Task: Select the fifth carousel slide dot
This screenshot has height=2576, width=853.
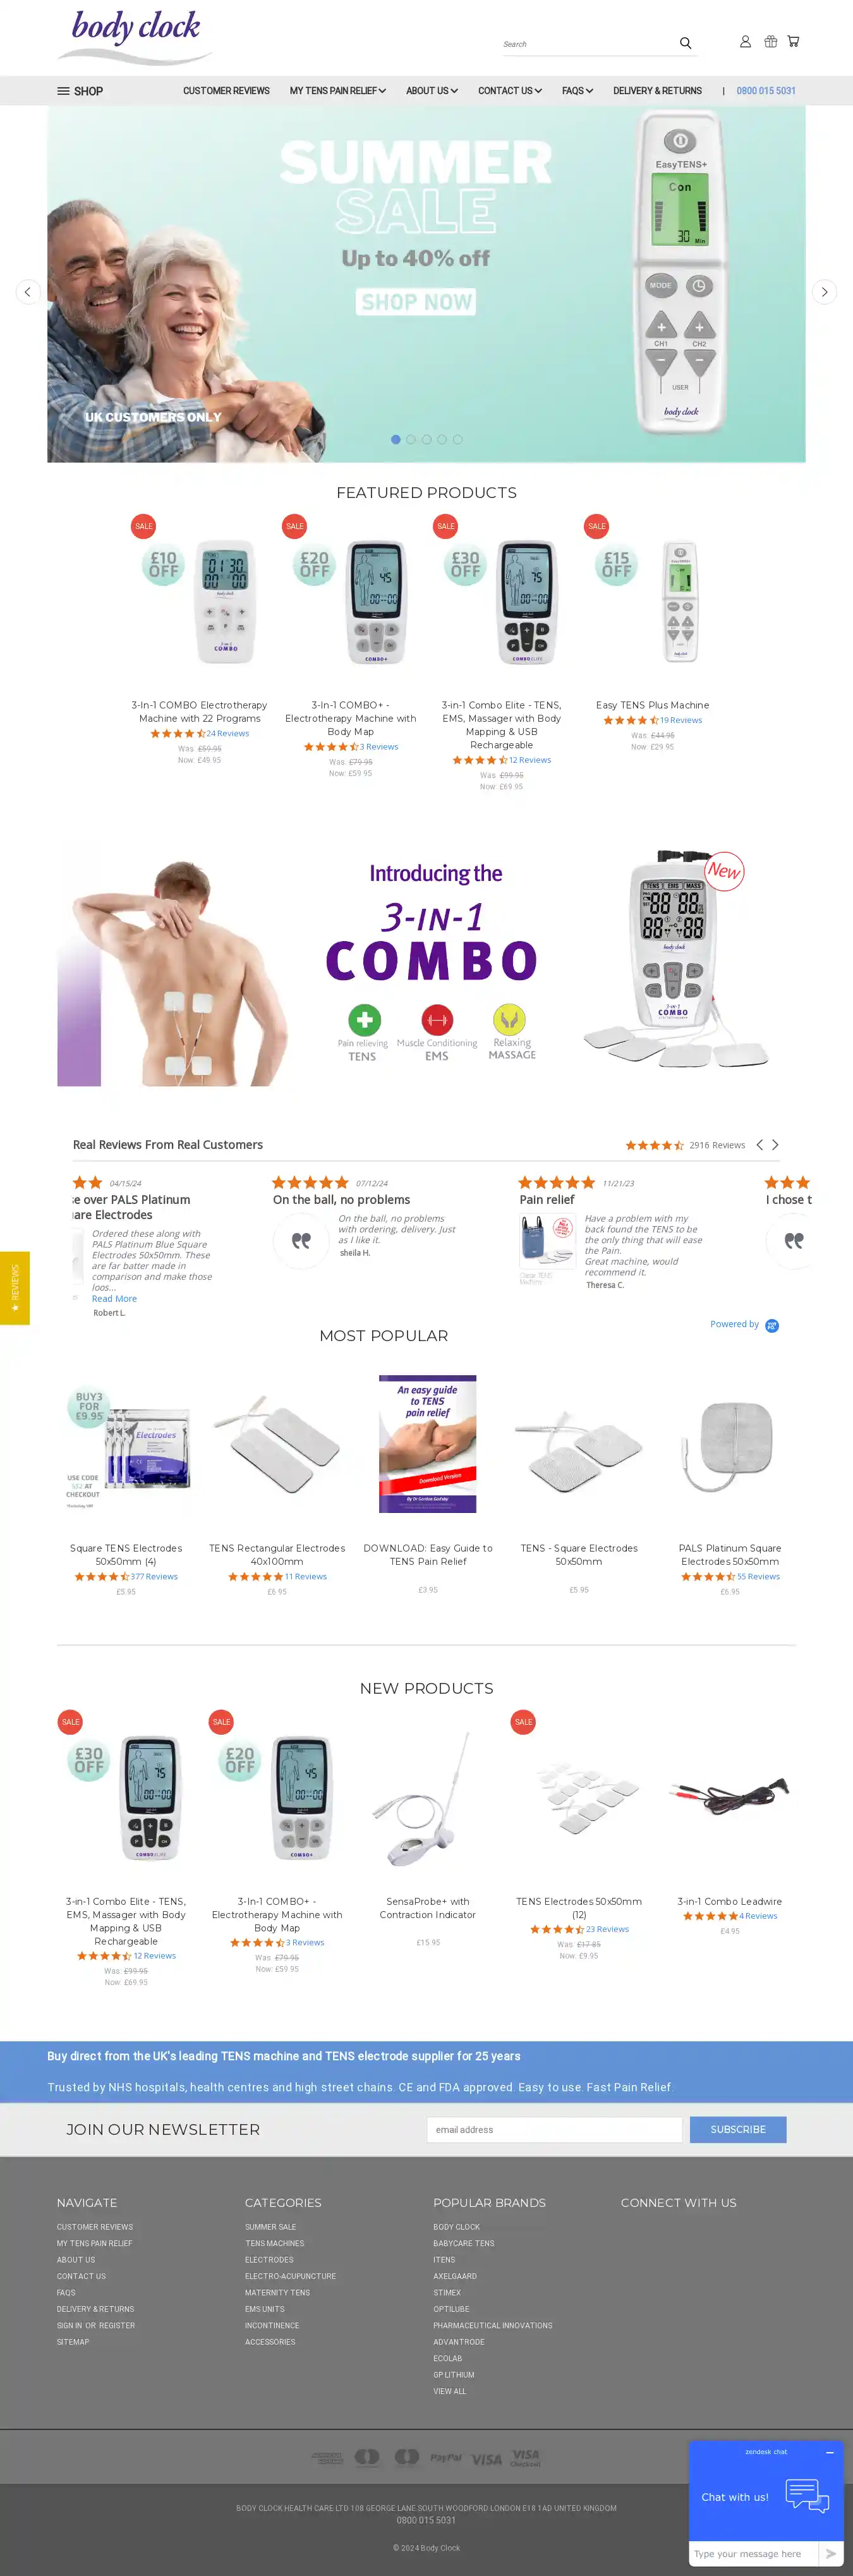Action: pyautogui.click(x=457, y=440)
